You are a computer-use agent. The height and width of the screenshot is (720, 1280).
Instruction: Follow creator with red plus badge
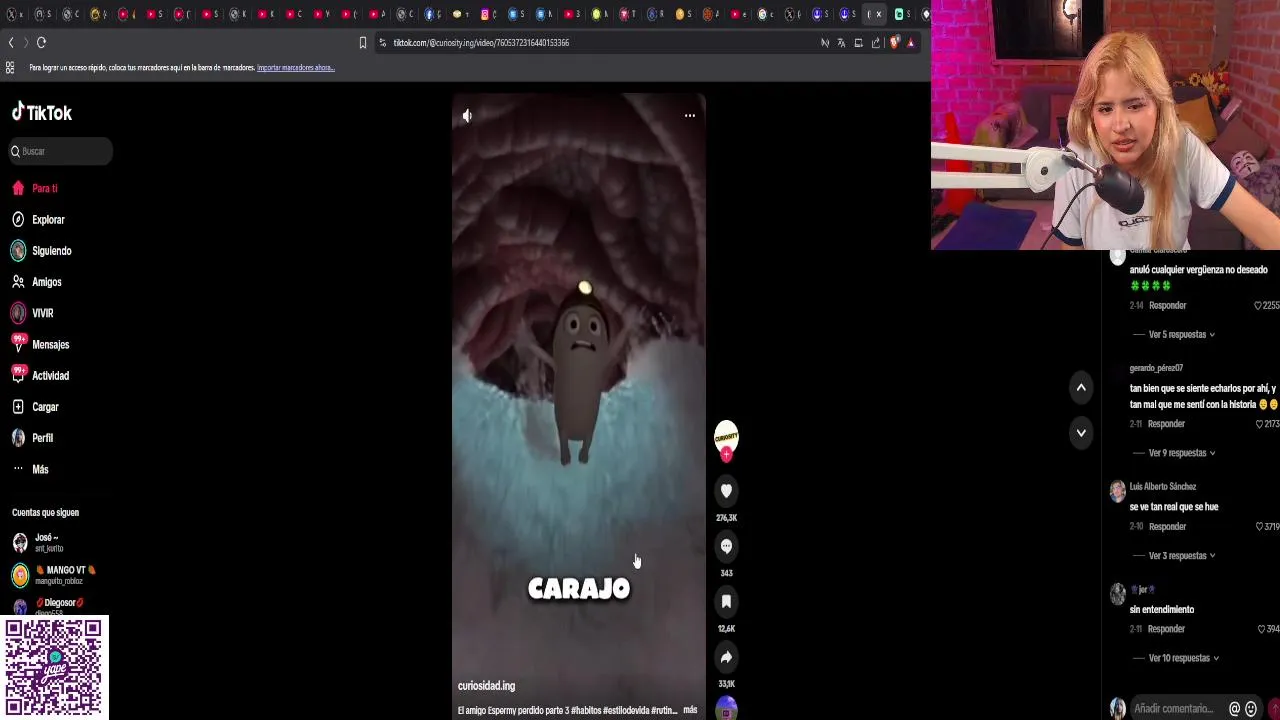tap(726, 455)
